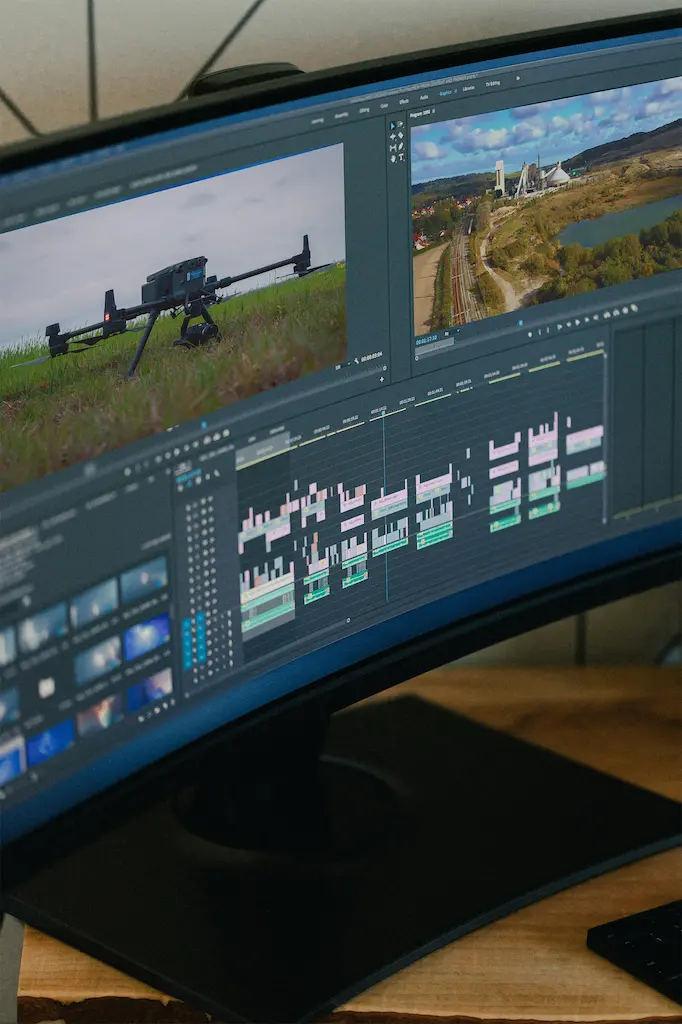
Task: Click Mark In in the Program monitor
Action: [540, 332]
